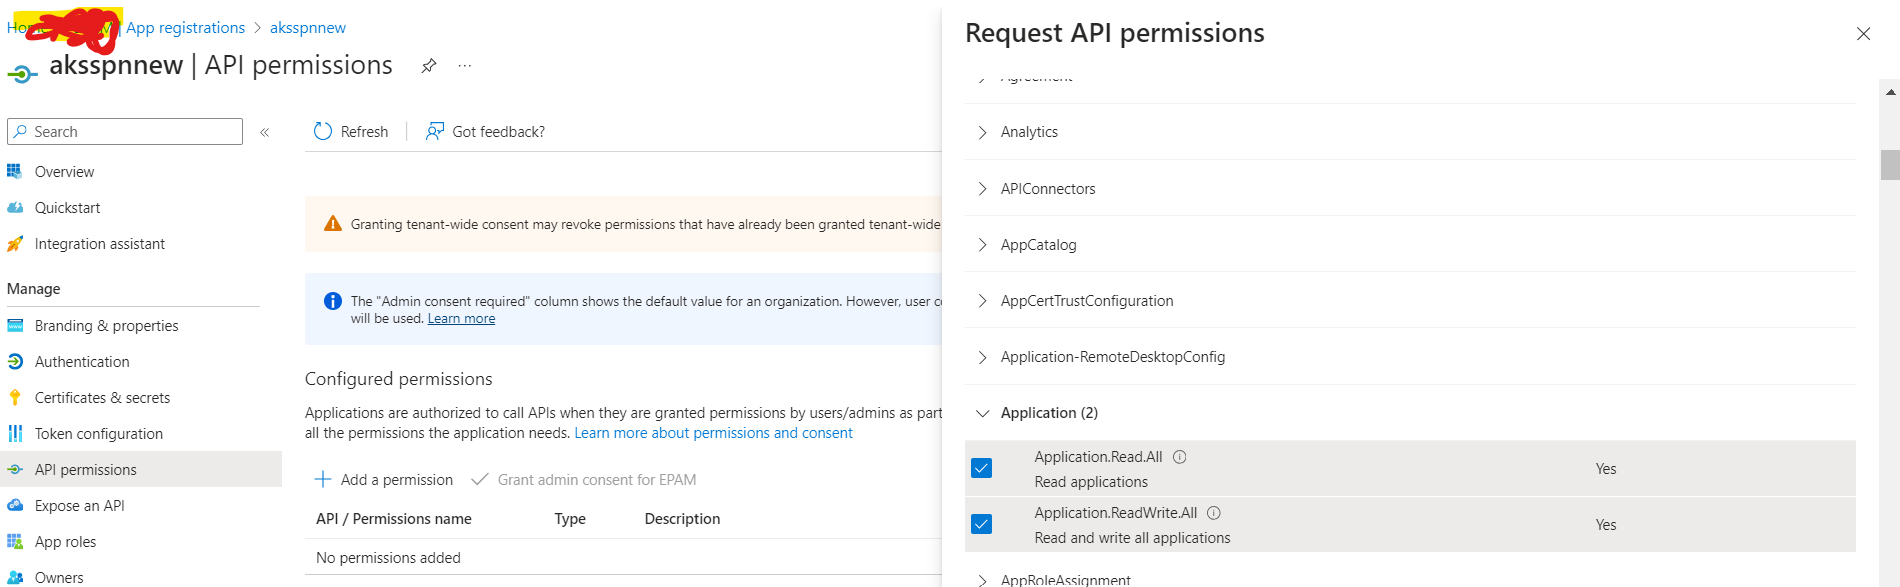
Task: Open App registrations breadcrumb link
Action: pyautogui.click(x=185, y=28)
